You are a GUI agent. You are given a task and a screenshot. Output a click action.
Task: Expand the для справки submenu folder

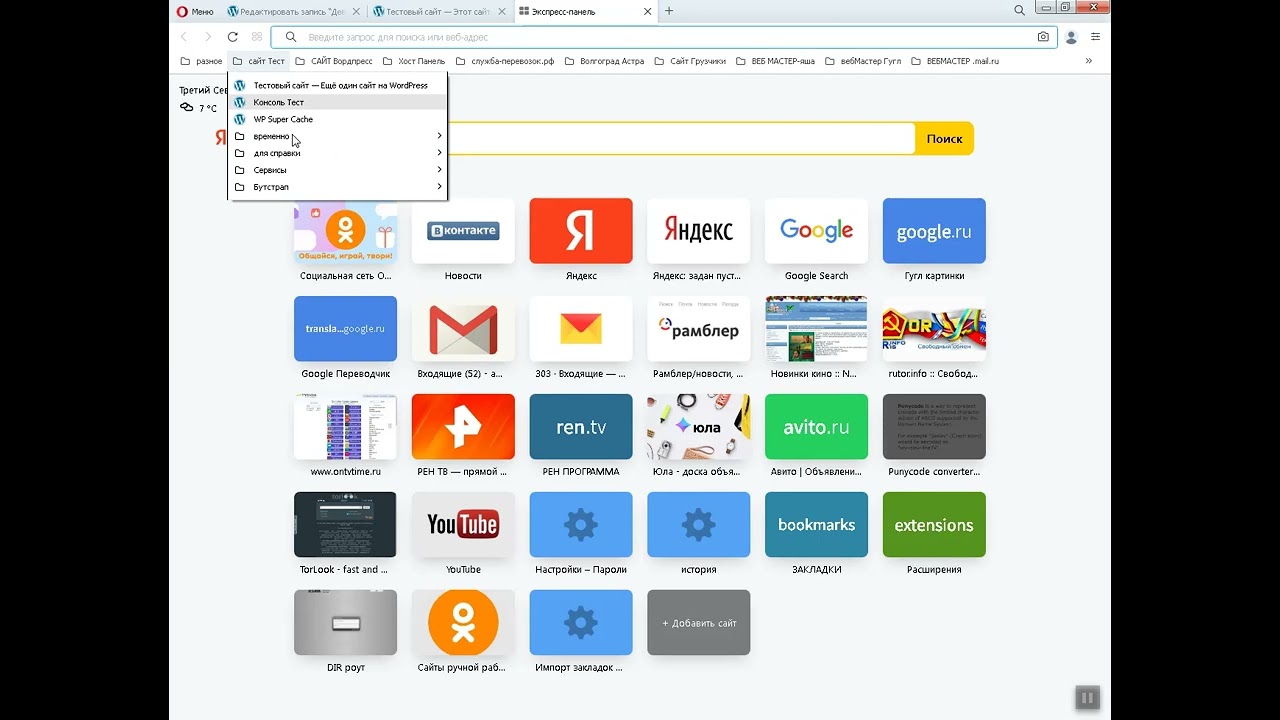338,153
